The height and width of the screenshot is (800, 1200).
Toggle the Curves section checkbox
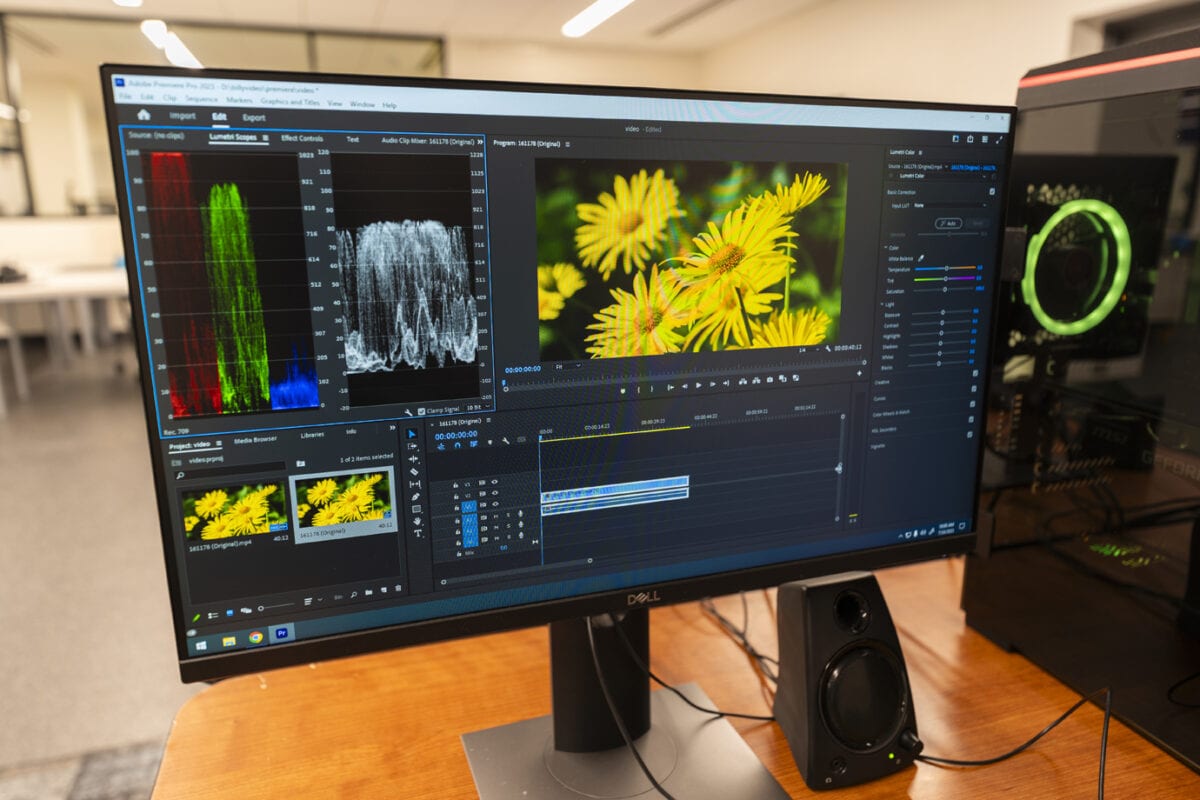pos(973,389)
